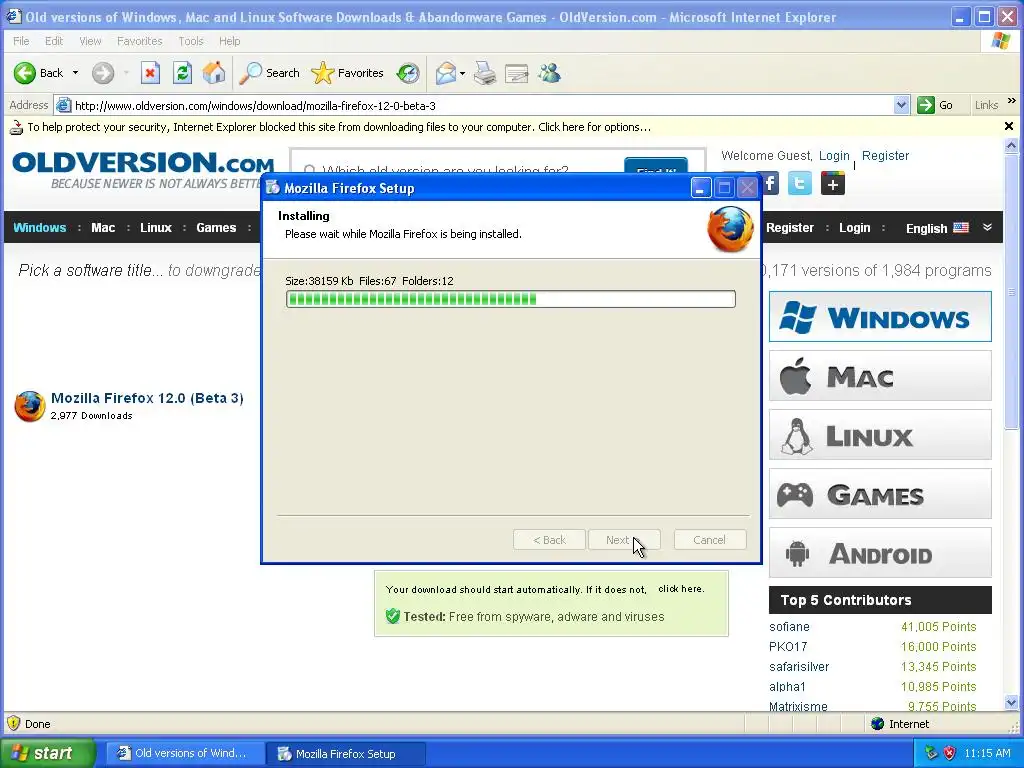This screenshot has height=768, width=1024.
Task: Click the Mail envelope toolbar icon
Action: (x=446, y=73)
